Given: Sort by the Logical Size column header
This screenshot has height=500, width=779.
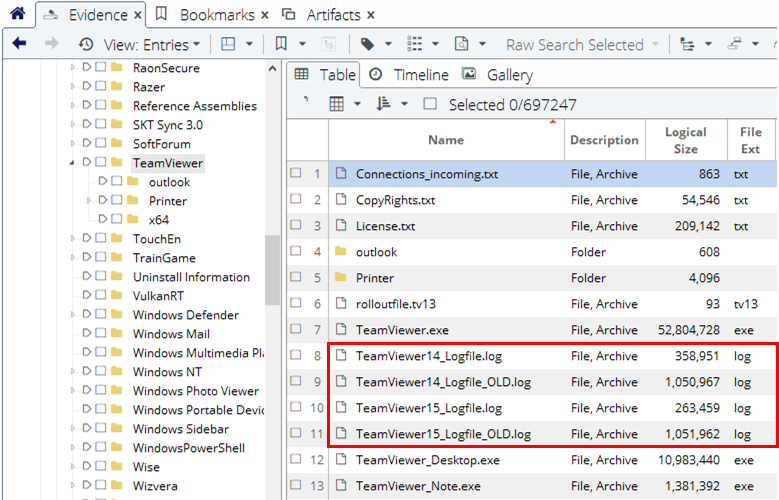Looking at the screenshot, I should (x=686, y=140).
